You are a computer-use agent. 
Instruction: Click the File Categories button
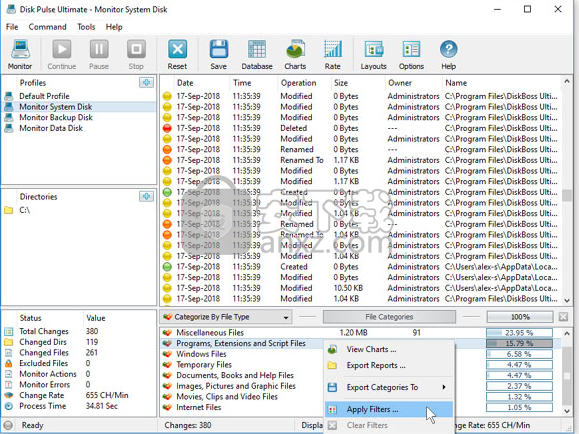tap(389, 317)
